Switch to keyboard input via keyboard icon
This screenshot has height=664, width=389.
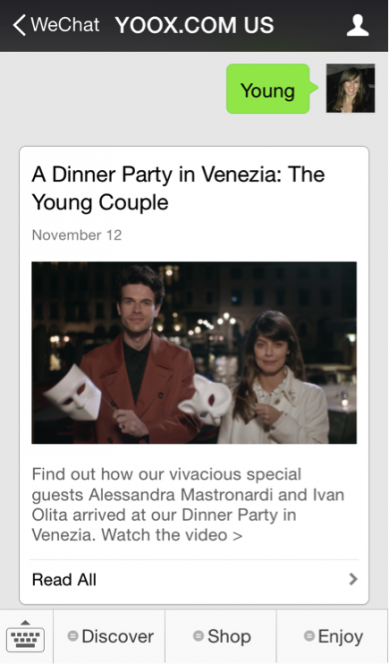coord(25,639)
